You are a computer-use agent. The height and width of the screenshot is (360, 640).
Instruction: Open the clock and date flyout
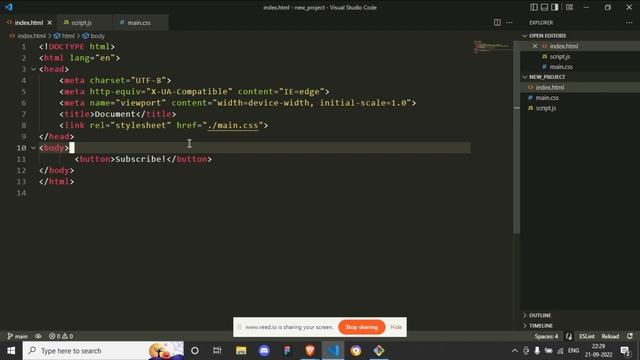(598, 351)
